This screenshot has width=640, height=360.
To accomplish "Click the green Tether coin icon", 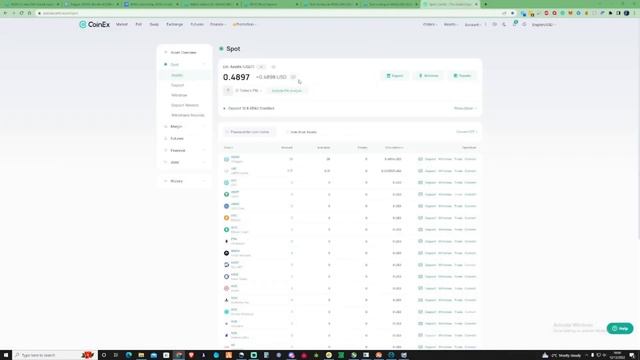I will [x=227, y=194].
